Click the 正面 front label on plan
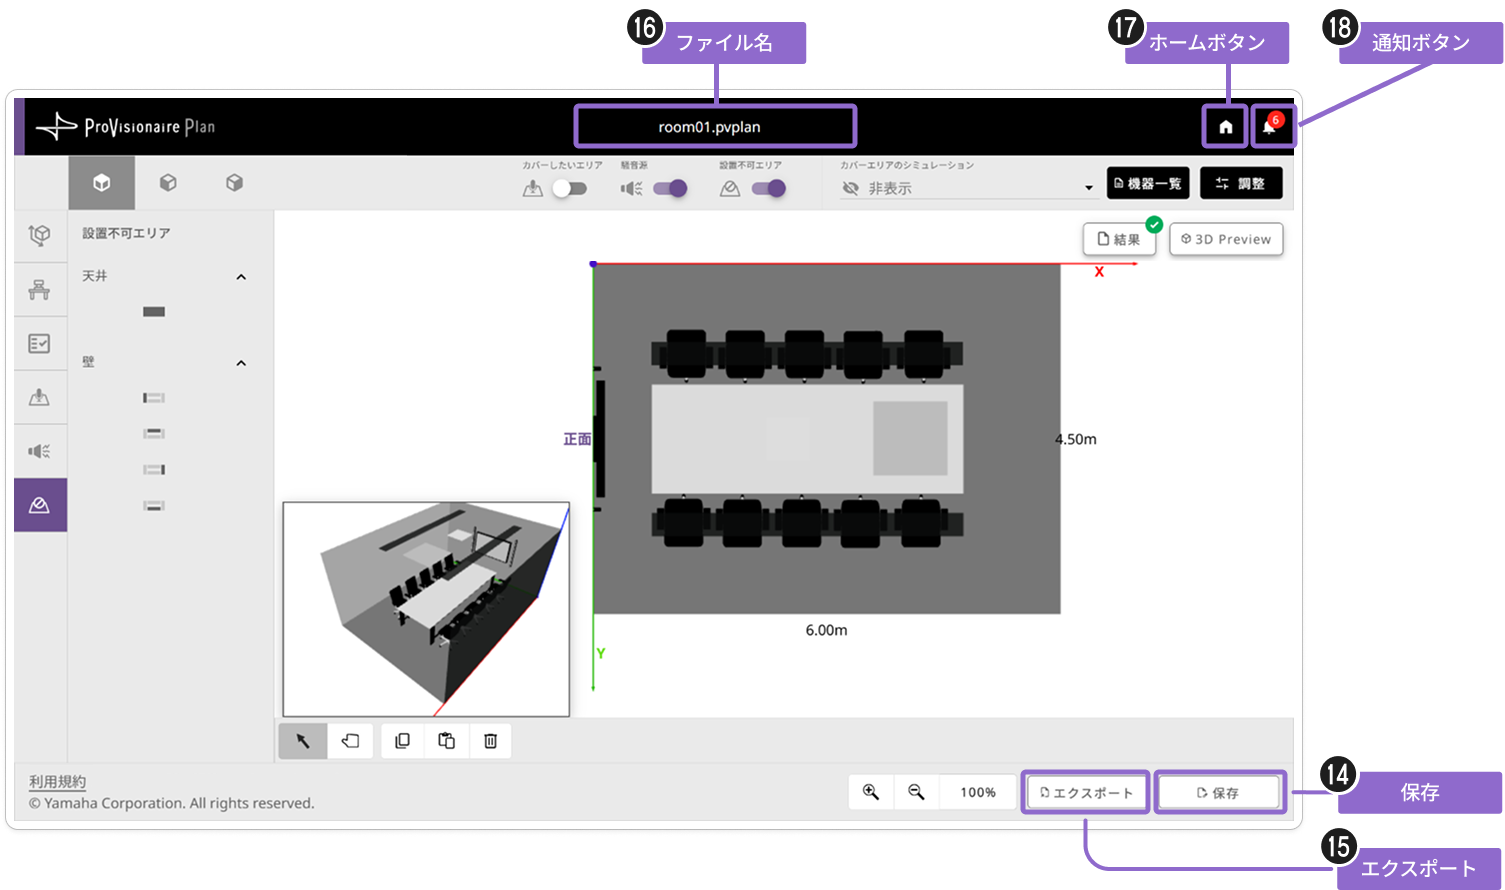 pos(577,439)
